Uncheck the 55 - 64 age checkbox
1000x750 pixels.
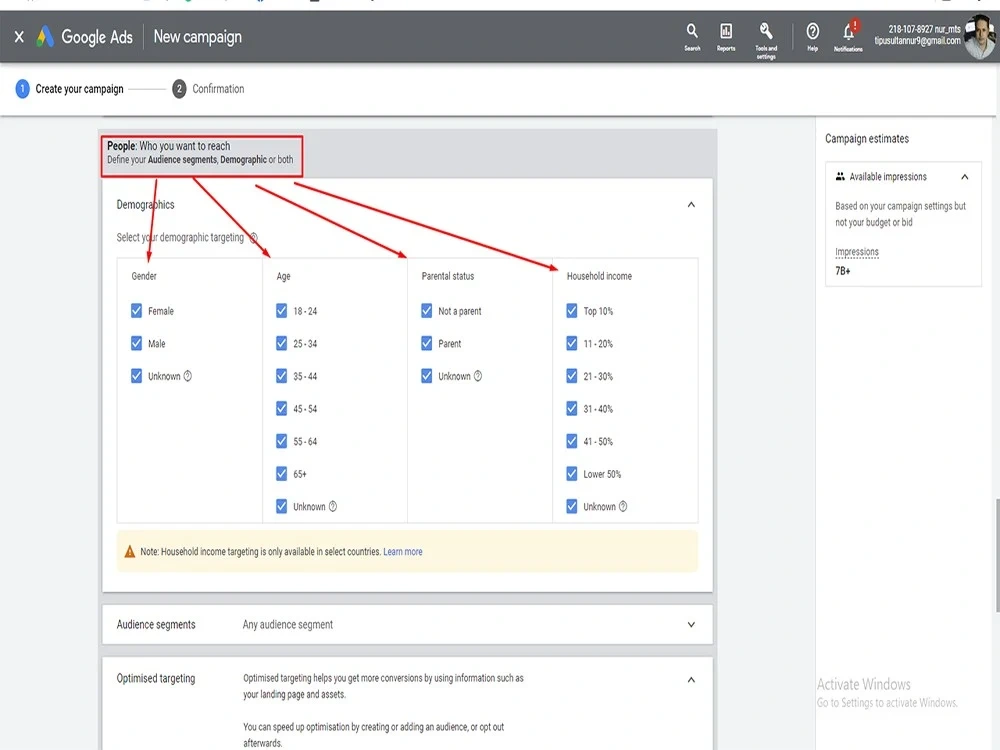281,441
